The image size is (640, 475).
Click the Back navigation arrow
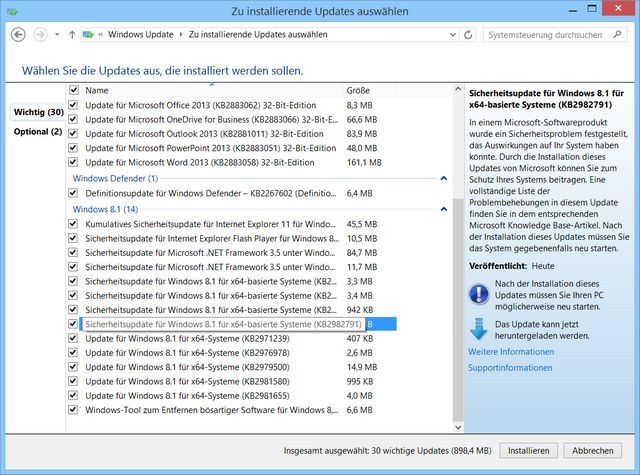pos(18,35)
